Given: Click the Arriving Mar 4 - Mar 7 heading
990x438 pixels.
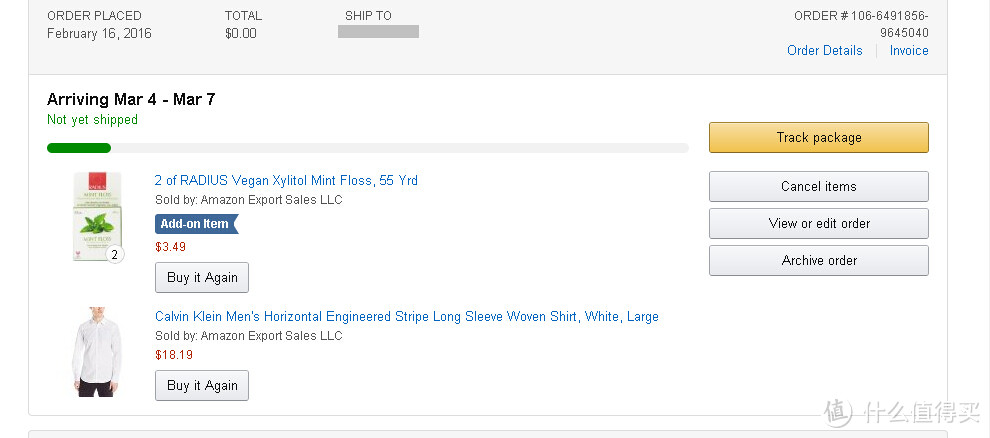Looking at the screenshot, I should point(131,99).
